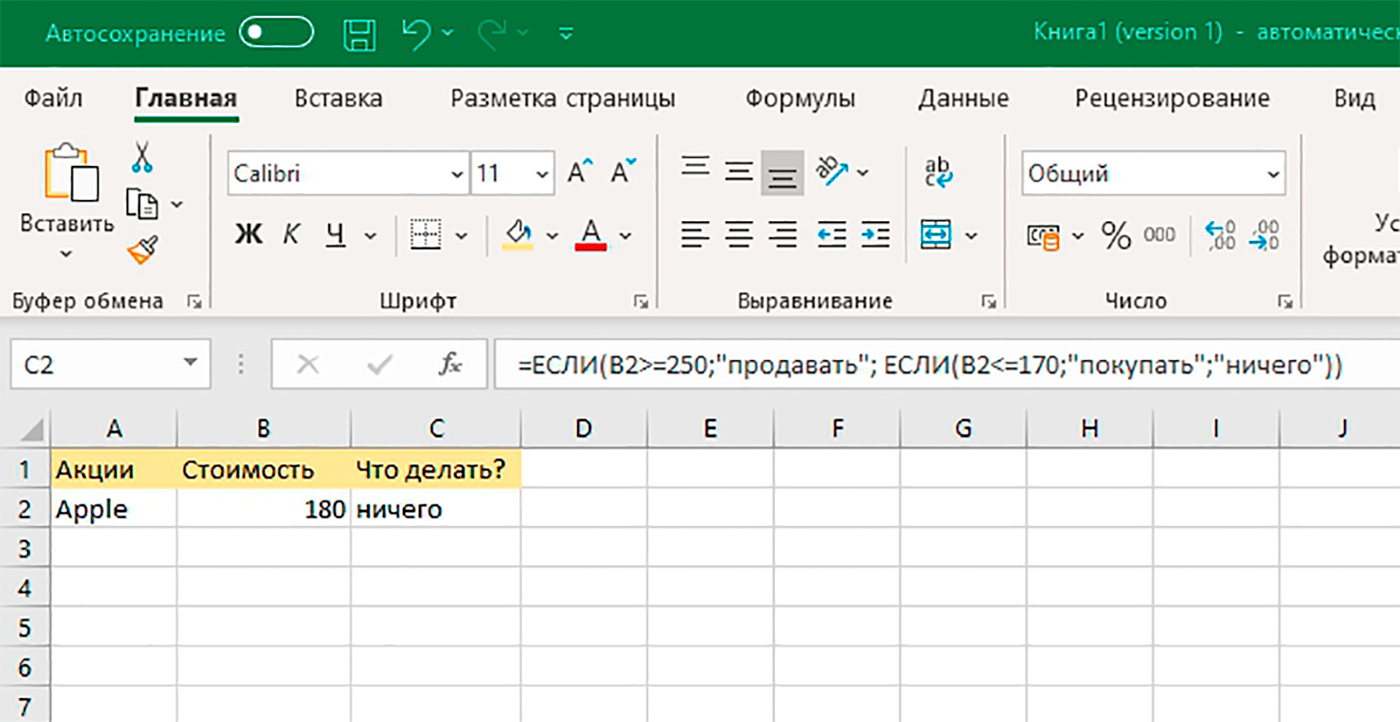
Task: Expand the Общий number format dropdown
Action: click(x=1273, y=174)
